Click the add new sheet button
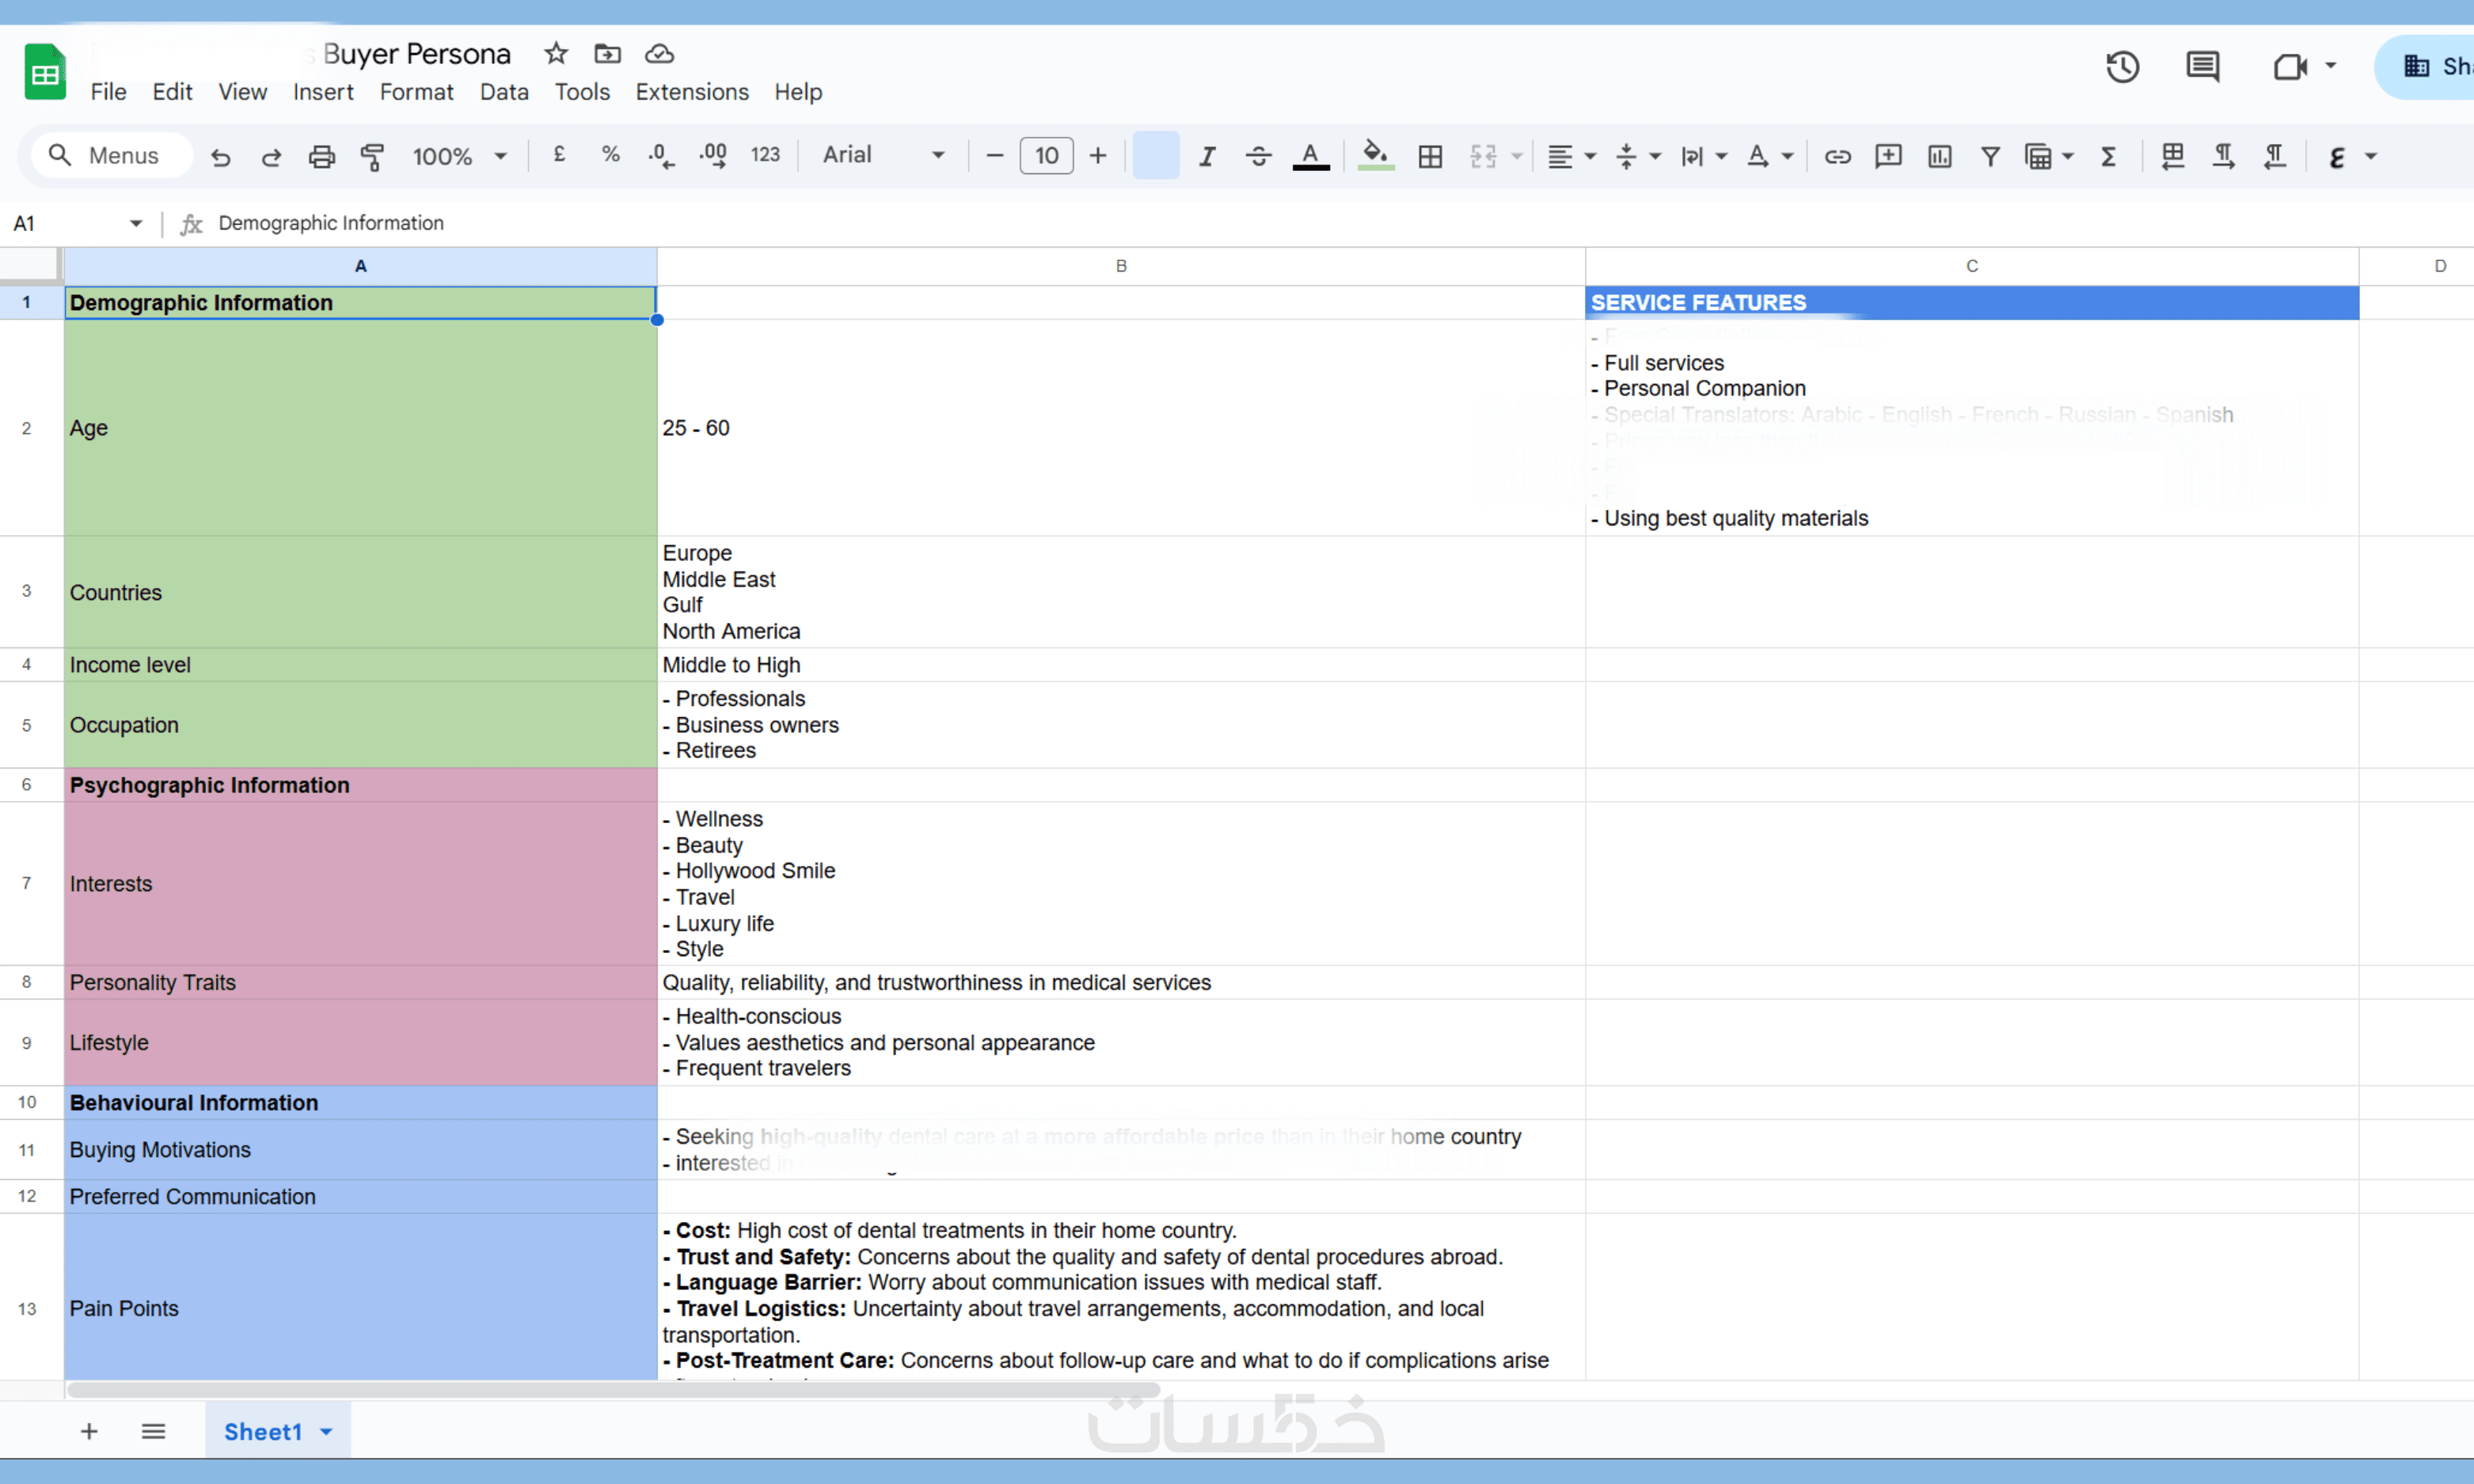 pyautogui.click(x=89, y=1432)
